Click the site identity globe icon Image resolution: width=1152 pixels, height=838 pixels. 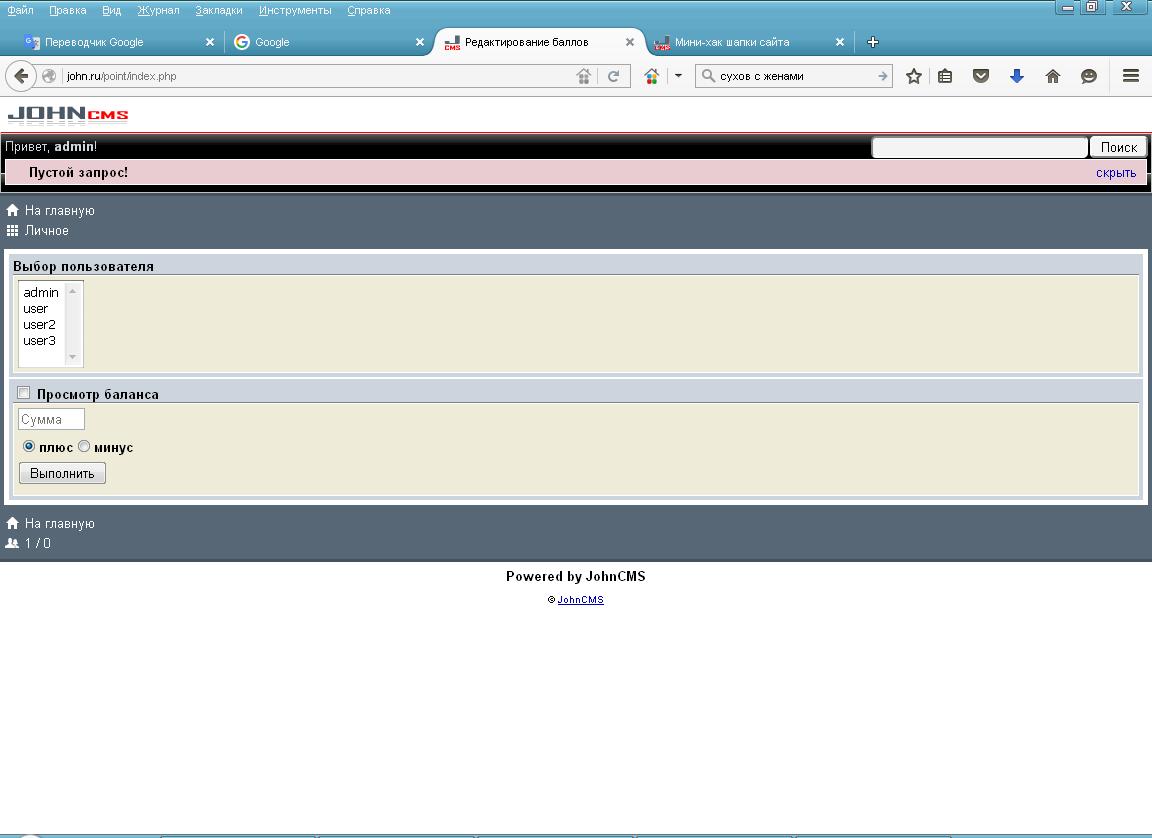coord(49,76)
